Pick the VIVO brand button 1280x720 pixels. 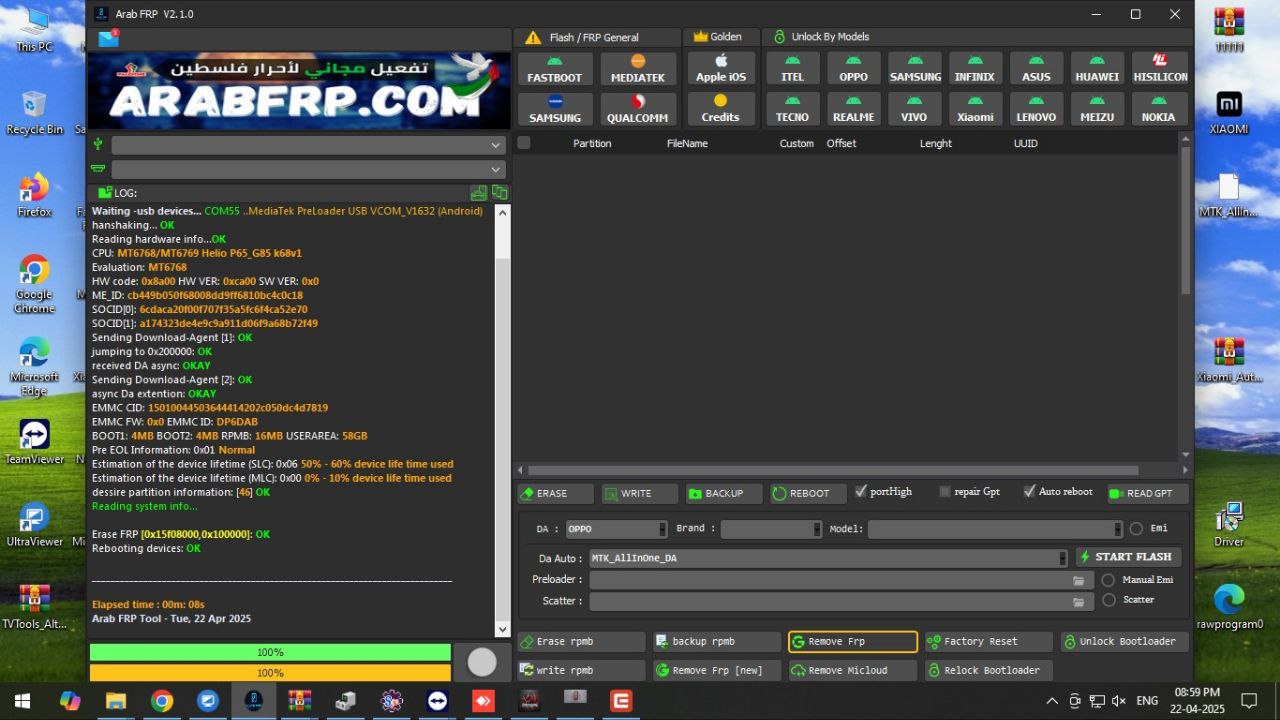click(914, 109)
